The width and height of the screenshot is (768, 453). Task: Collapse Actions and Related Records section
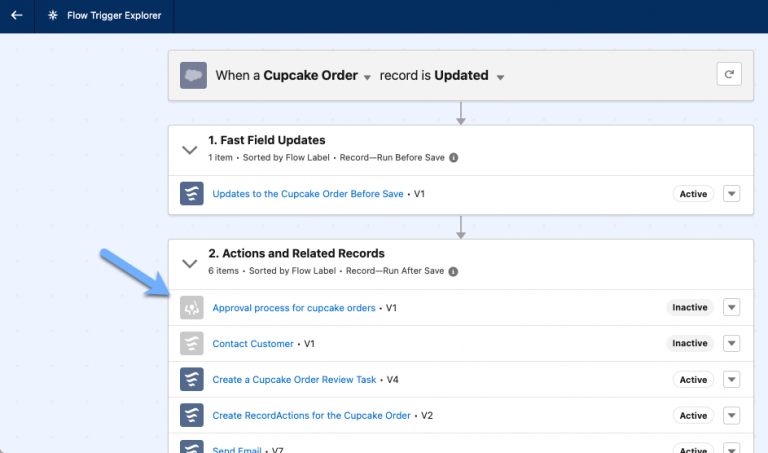click(x=189, y=263)
